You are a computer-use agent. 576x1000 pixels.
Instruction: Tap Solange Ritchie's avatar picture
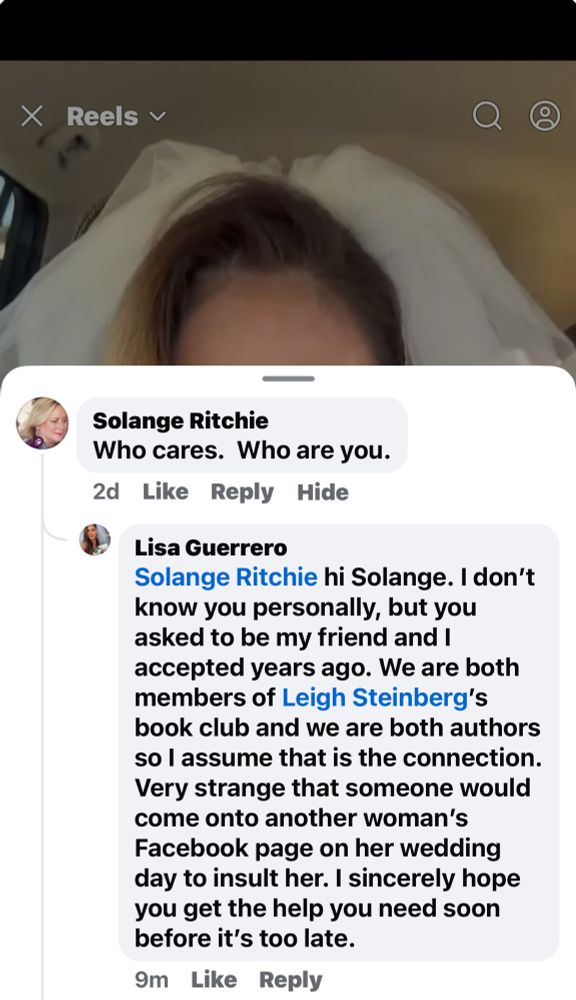(42, 423)
